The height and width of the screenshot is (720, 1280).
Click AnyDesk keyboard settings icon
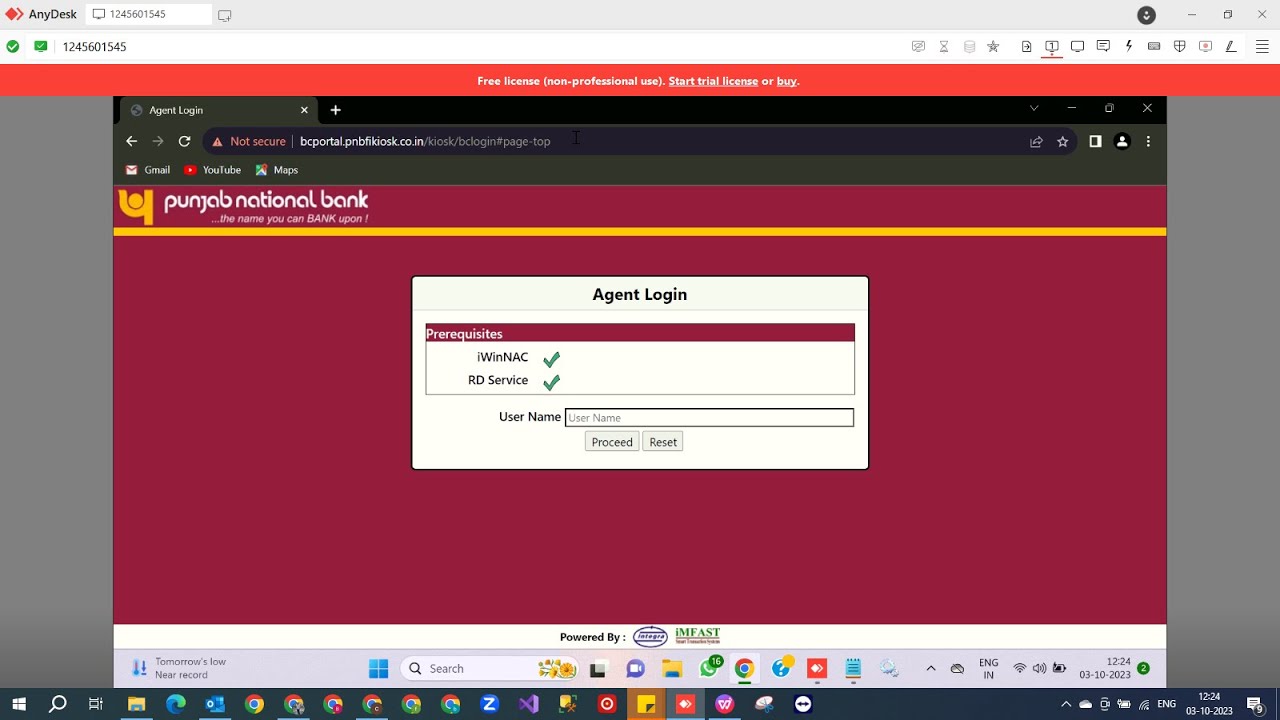coord(1154,47)
